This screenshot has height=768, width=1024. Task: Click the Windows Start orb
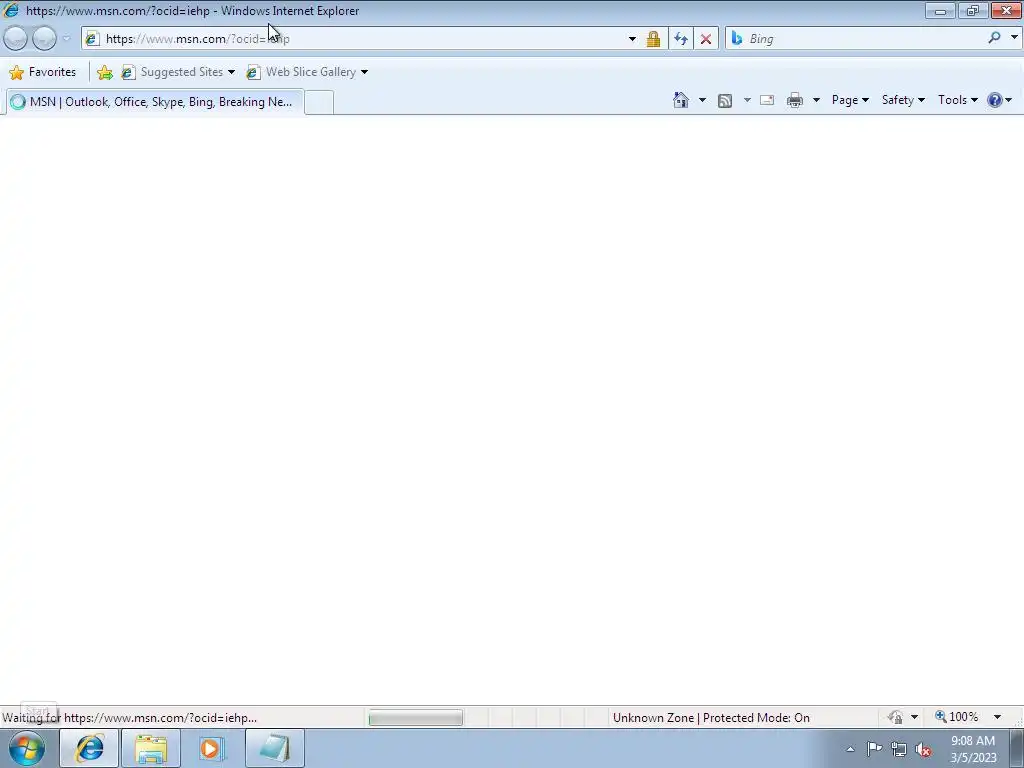(x=27, y=748)
